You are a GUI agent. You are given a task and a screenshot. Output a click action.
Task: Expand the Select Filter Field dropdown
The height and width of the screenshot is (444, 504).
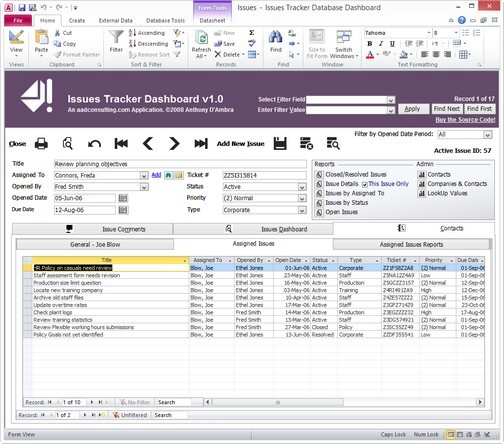391,100
